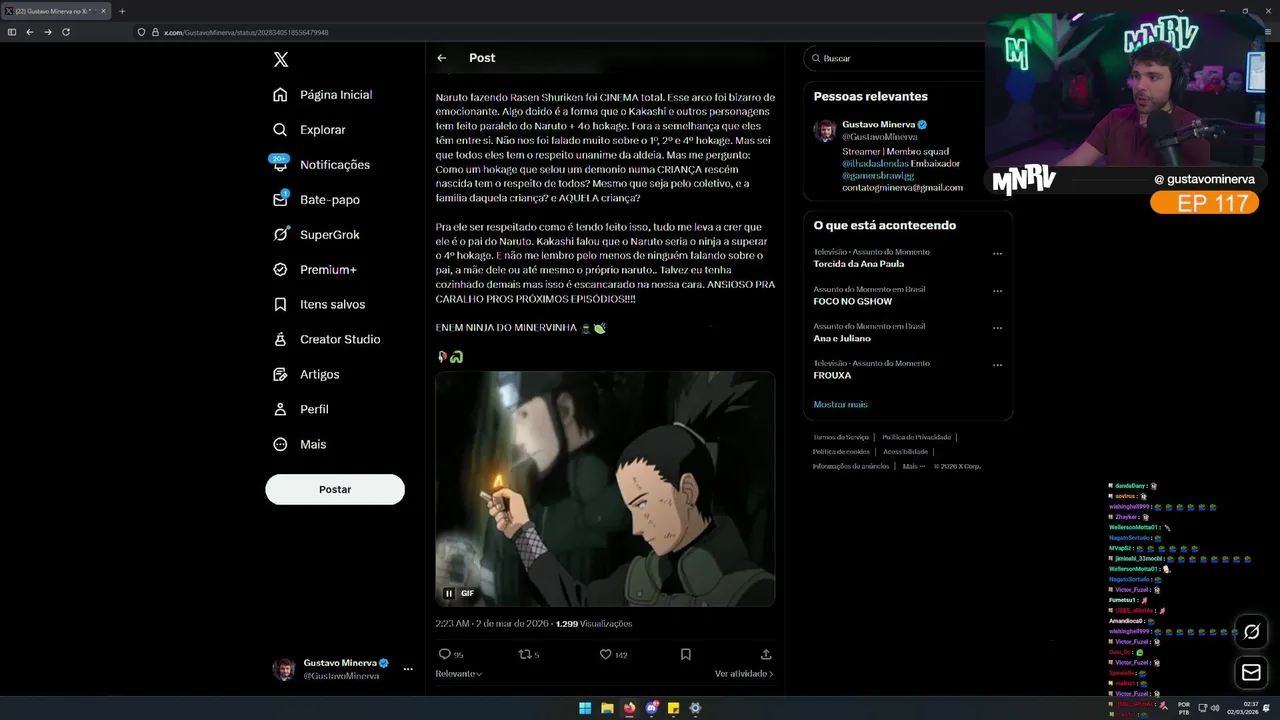Viewport: 1280px width, 720px height.
Task: Click browser back navigation arrow
Action: (x=30, y=32)
